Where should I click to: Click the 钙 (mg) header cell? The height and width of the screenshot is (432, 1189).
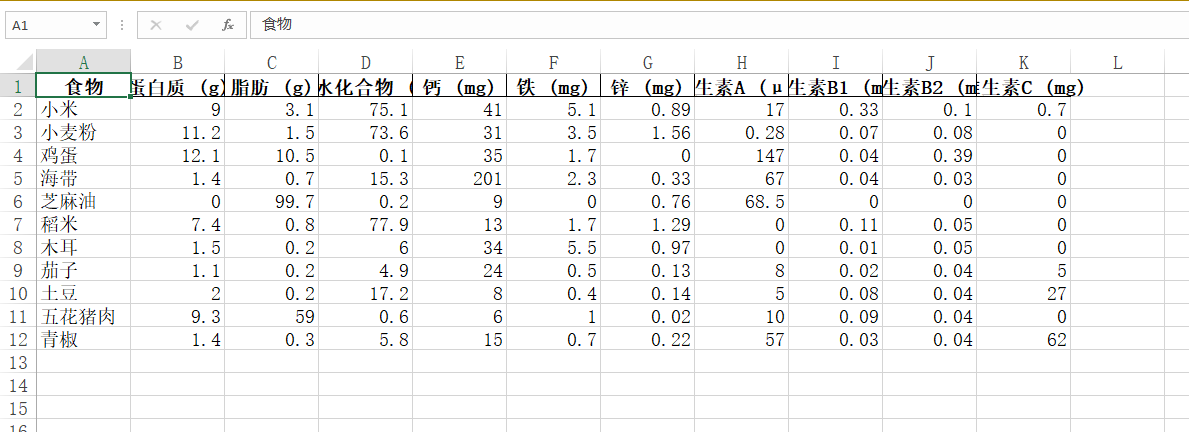point(460,86)
